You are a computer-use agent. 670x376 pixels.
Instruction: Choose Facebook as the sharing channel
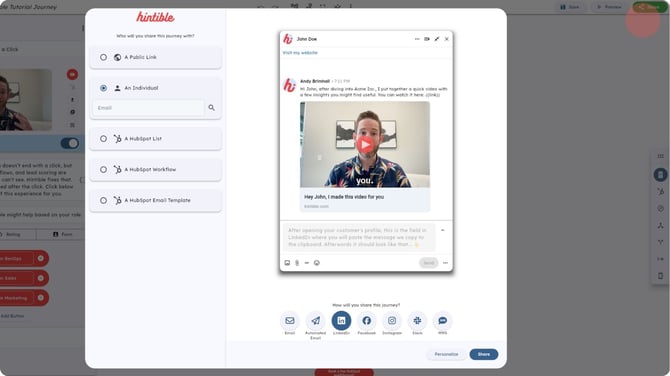tap(367, 320)
